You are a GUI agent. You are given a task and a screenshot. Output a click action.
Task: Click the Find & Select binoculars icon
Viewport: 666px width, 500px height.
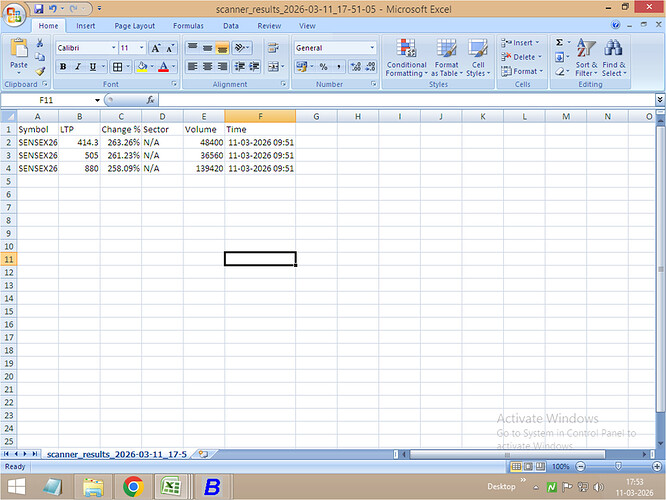pyautogui.click(x=614, y=56)
